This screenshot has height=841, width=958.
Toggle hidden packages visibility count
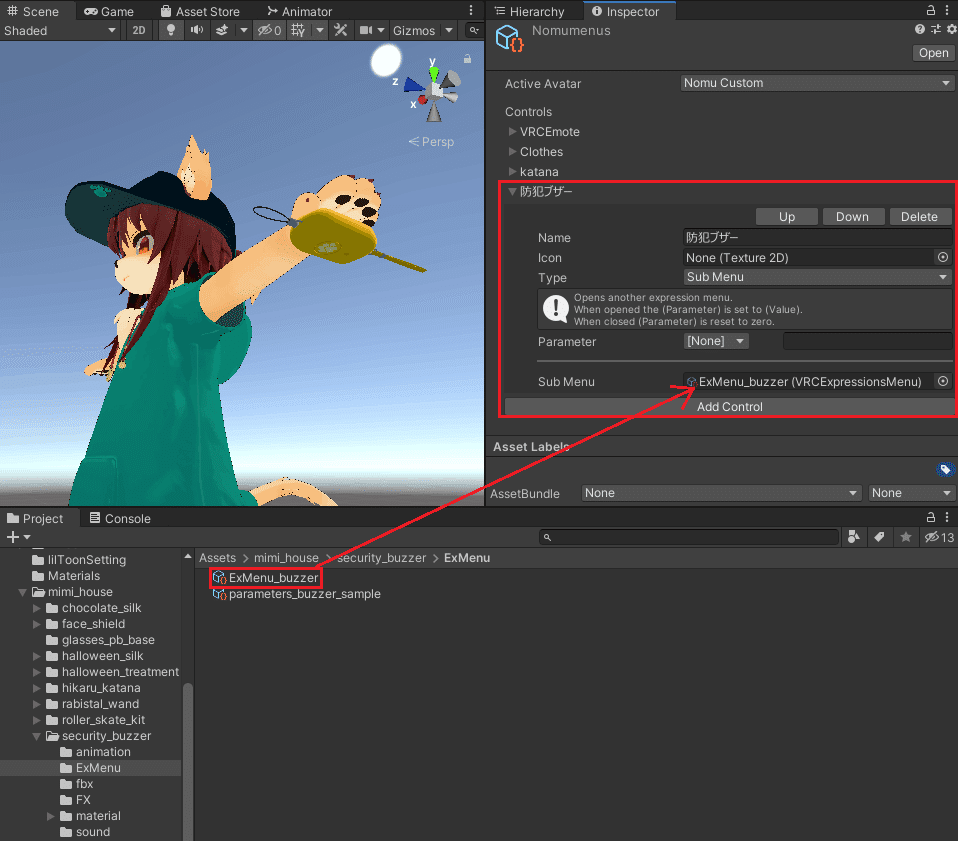coord(939,537)
